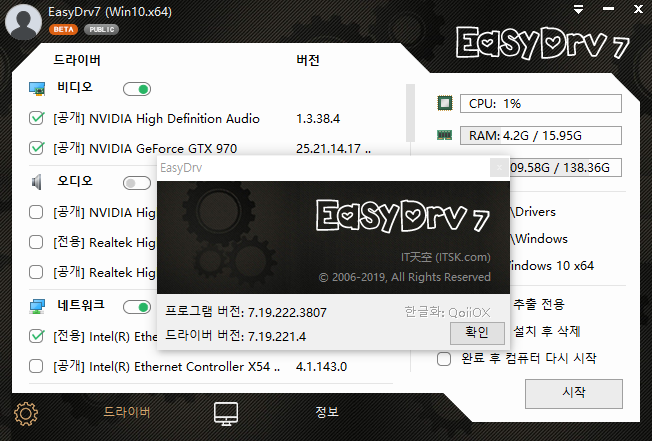Click the \Drivers path text
The image size is (652, 441).
[x=533, y=212]
